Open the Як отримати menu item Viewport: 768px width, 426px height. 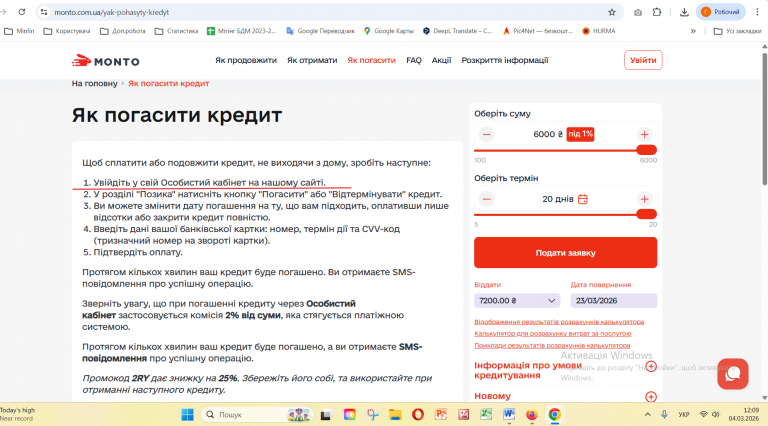tap(312, 60)
